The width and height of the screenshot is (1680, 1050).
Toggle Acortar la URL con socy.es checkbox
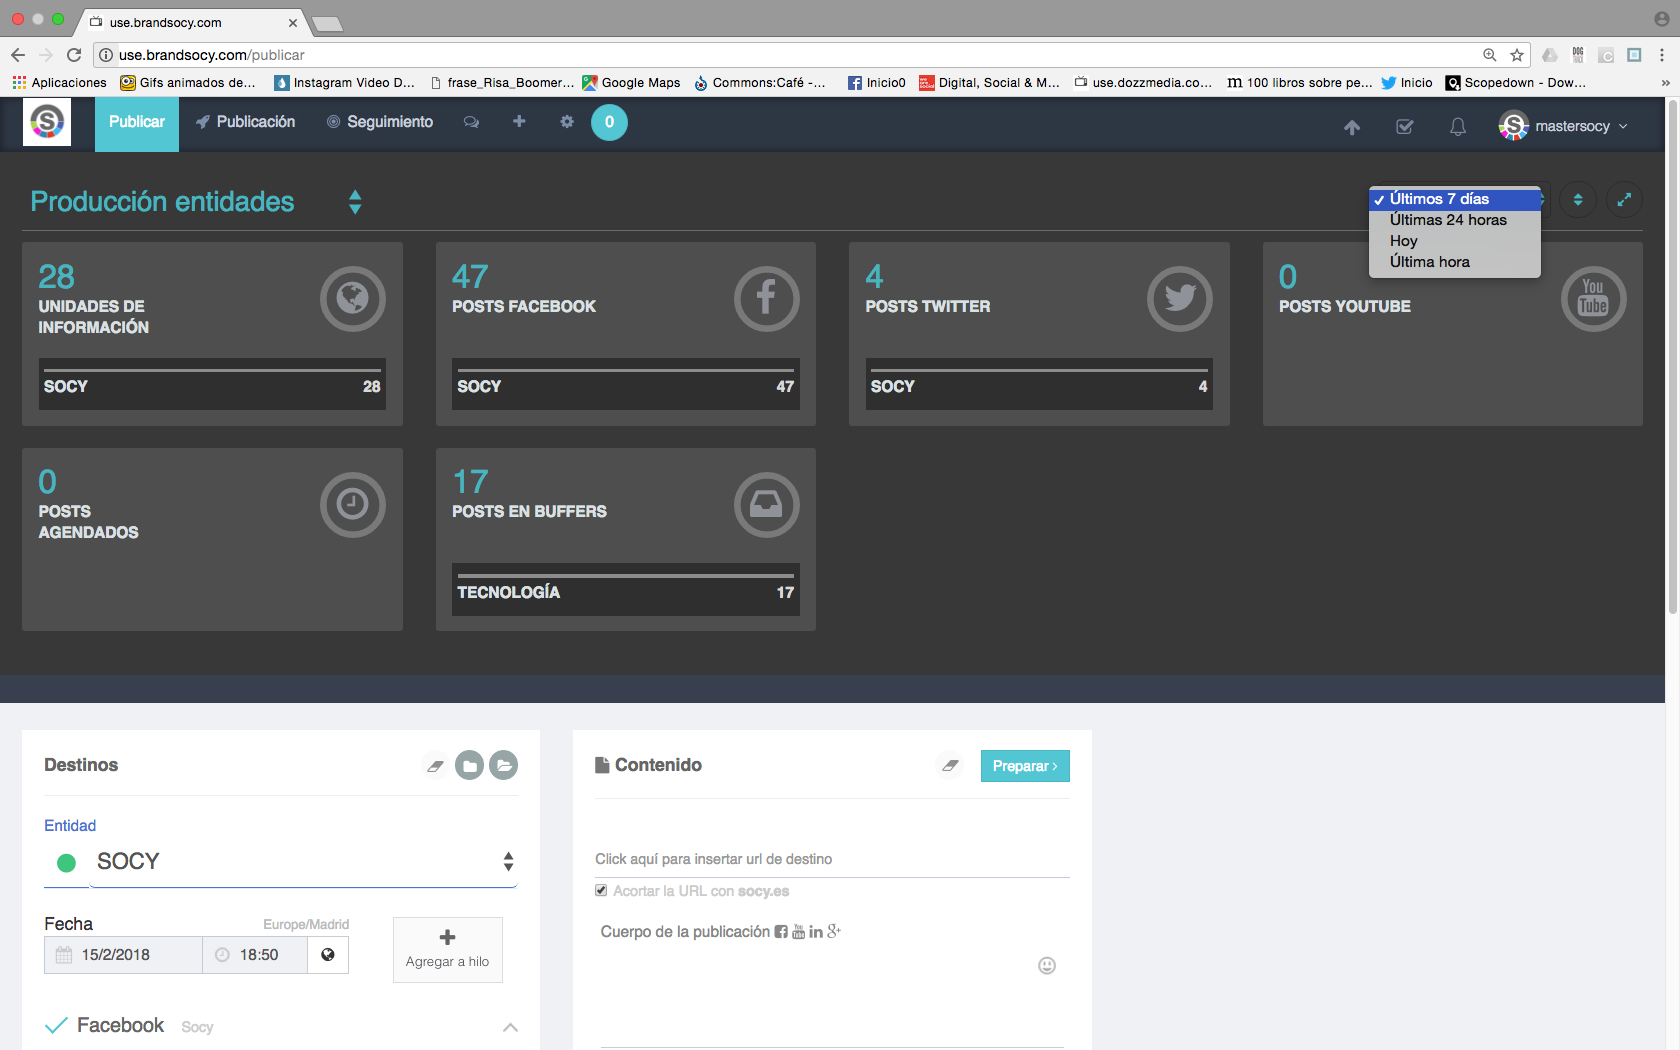[601, 890]
